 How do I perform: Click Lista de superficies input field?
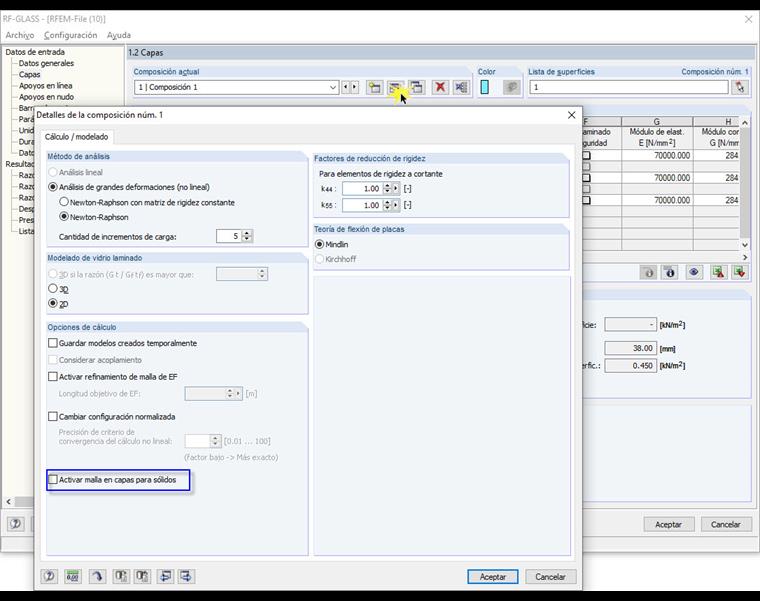click(x=629, y=87)
